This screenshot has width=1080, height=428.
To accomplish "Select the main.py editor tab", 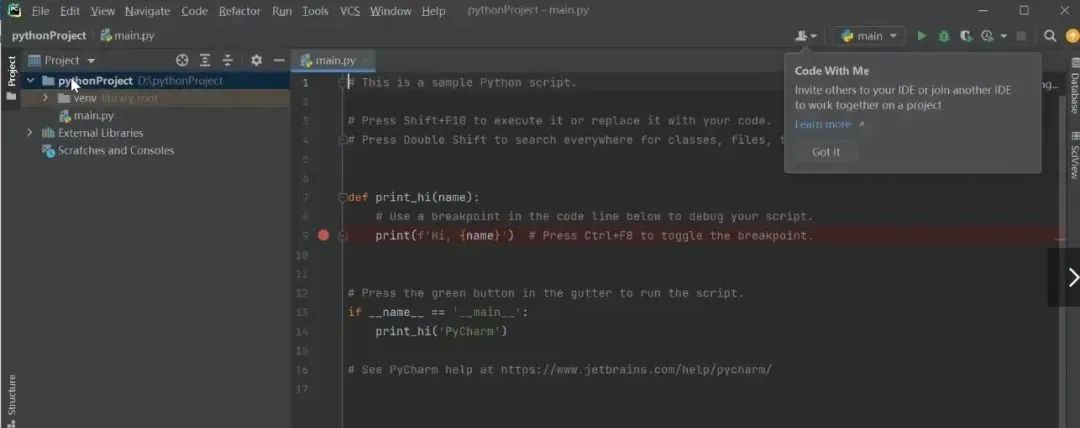I will [333, 61].
